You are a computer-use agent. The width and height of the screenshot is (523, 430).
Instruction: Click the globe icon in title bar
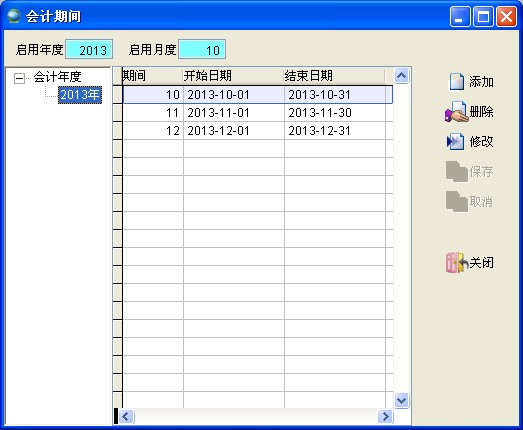(14, 16)
